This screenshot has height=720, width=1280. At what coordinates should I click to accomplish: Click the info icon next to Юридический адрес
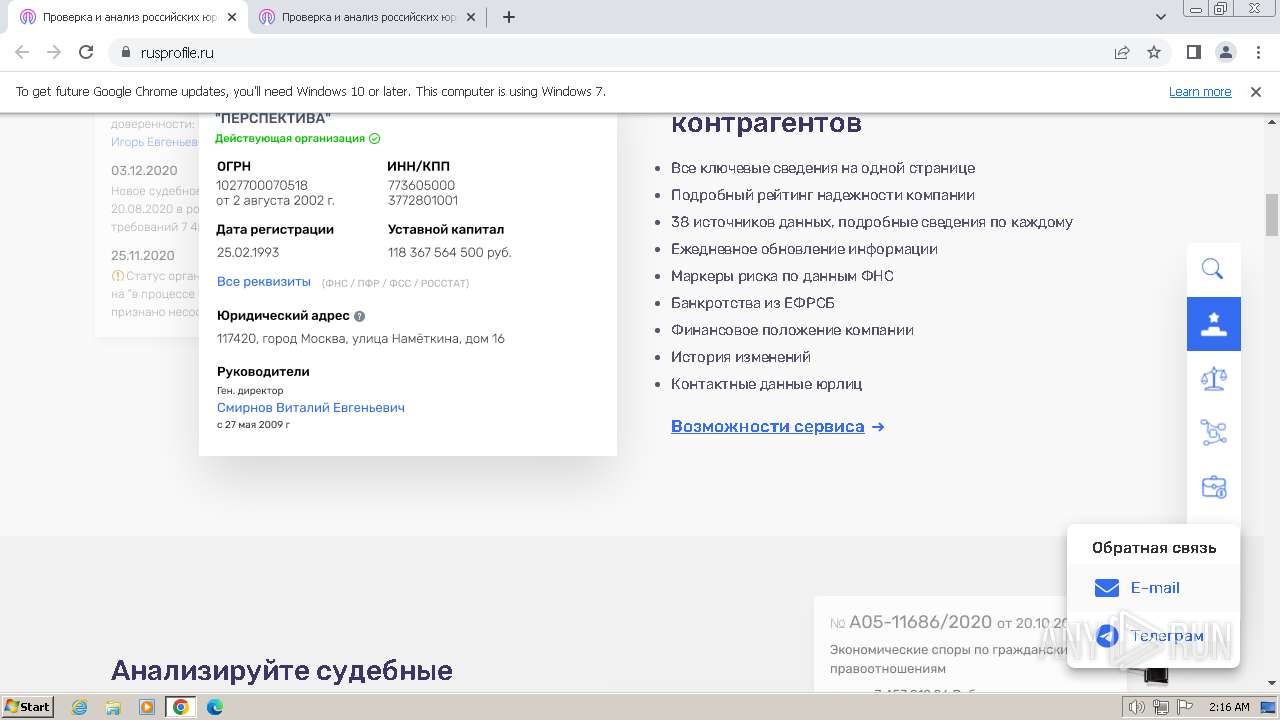pyautogui.click(x=360, y=316)
